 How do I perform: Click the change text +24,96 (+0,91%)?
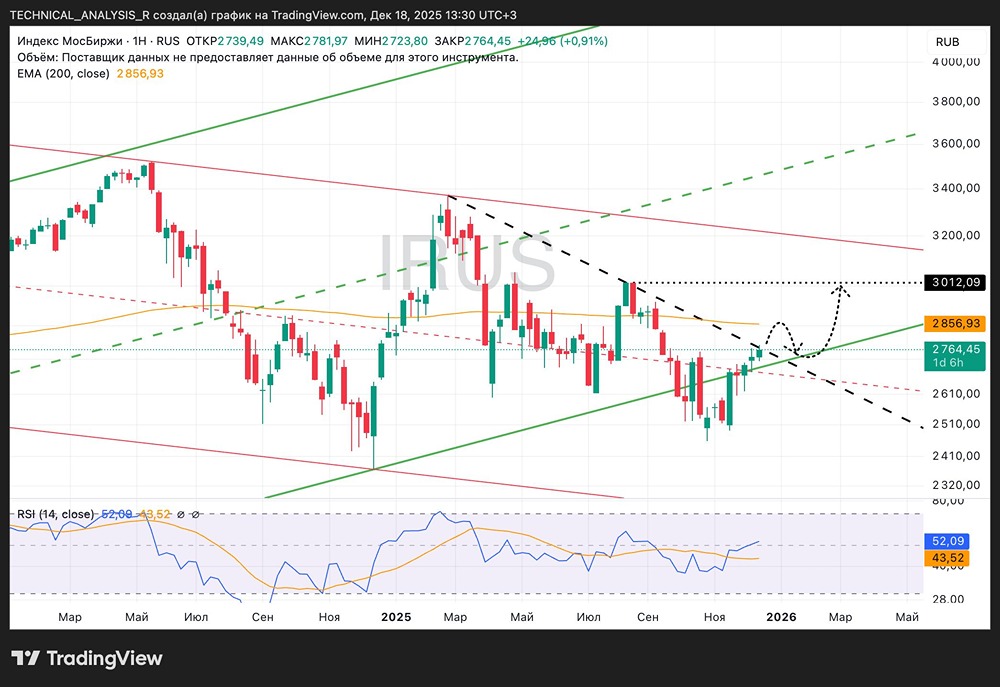point(562,41)
